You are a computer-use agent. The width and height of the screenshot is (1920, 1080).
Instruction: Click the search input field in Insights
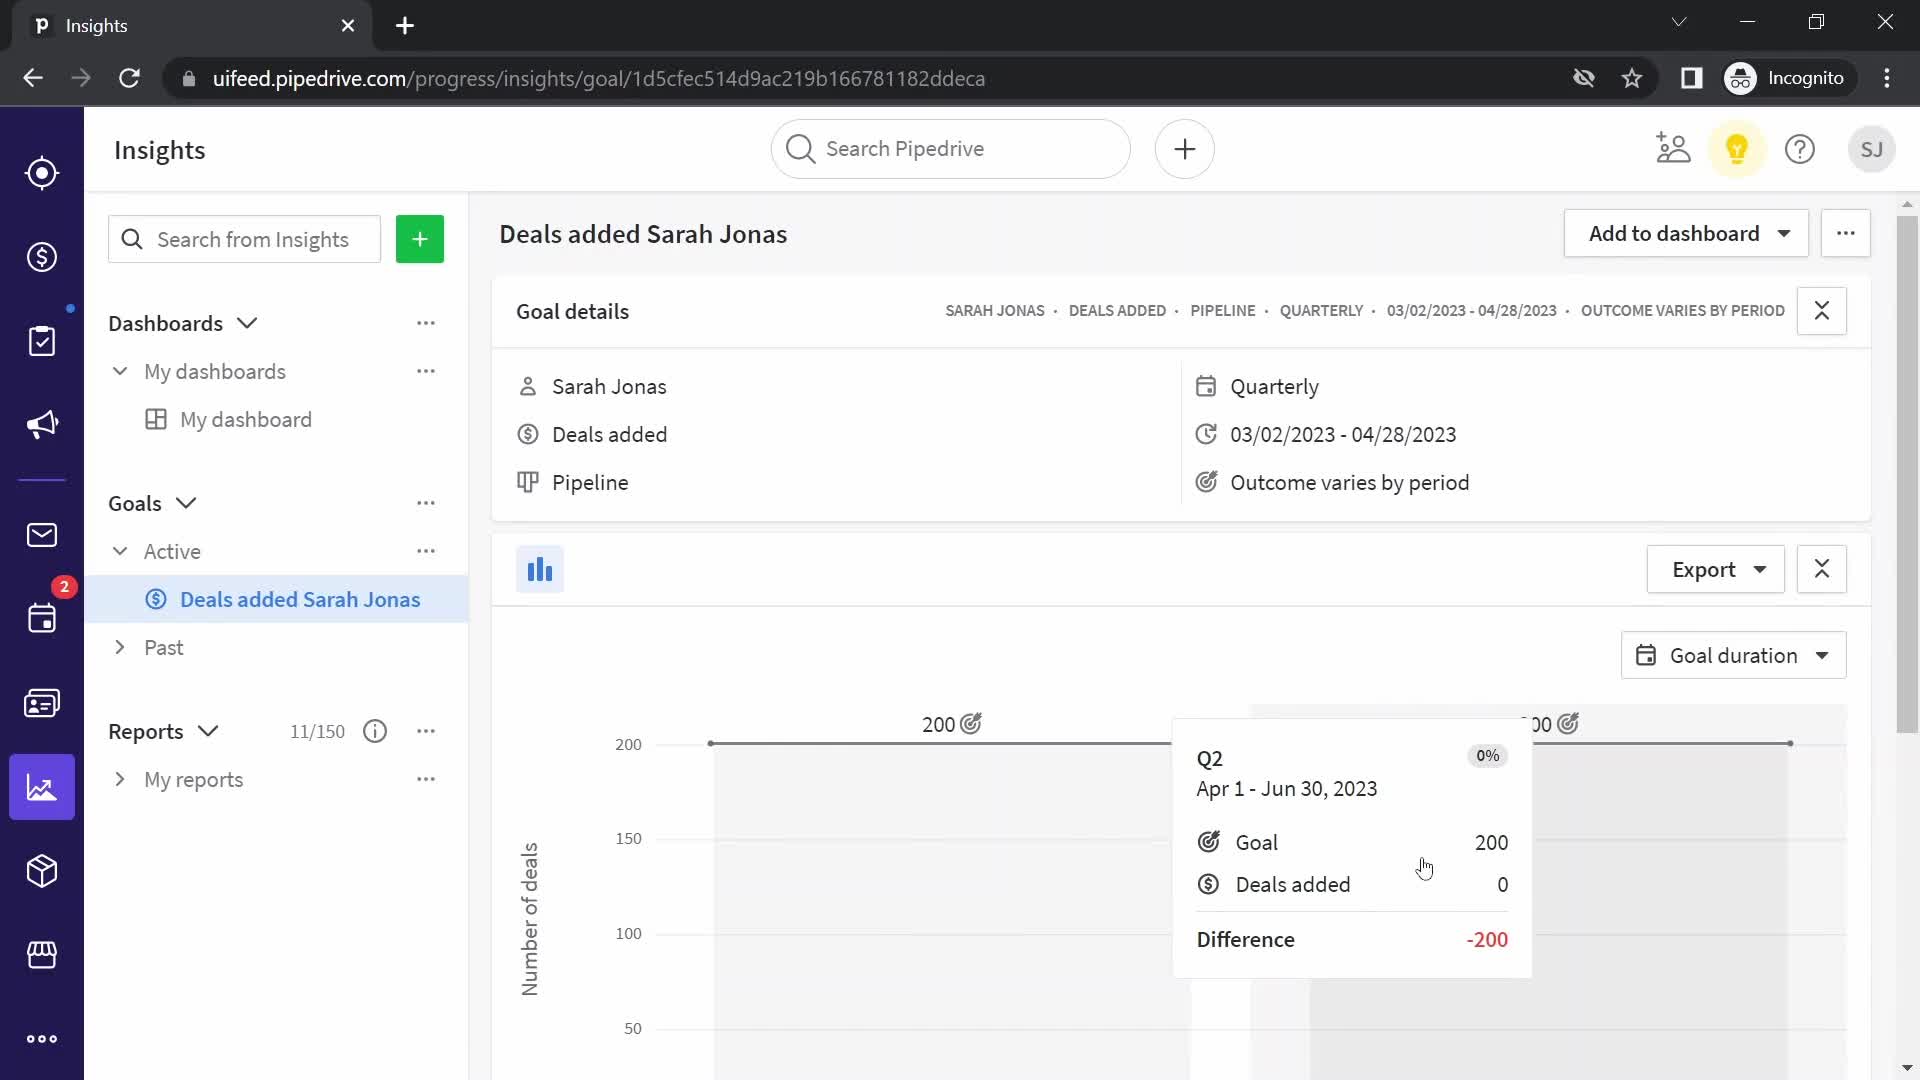(243, 239)
